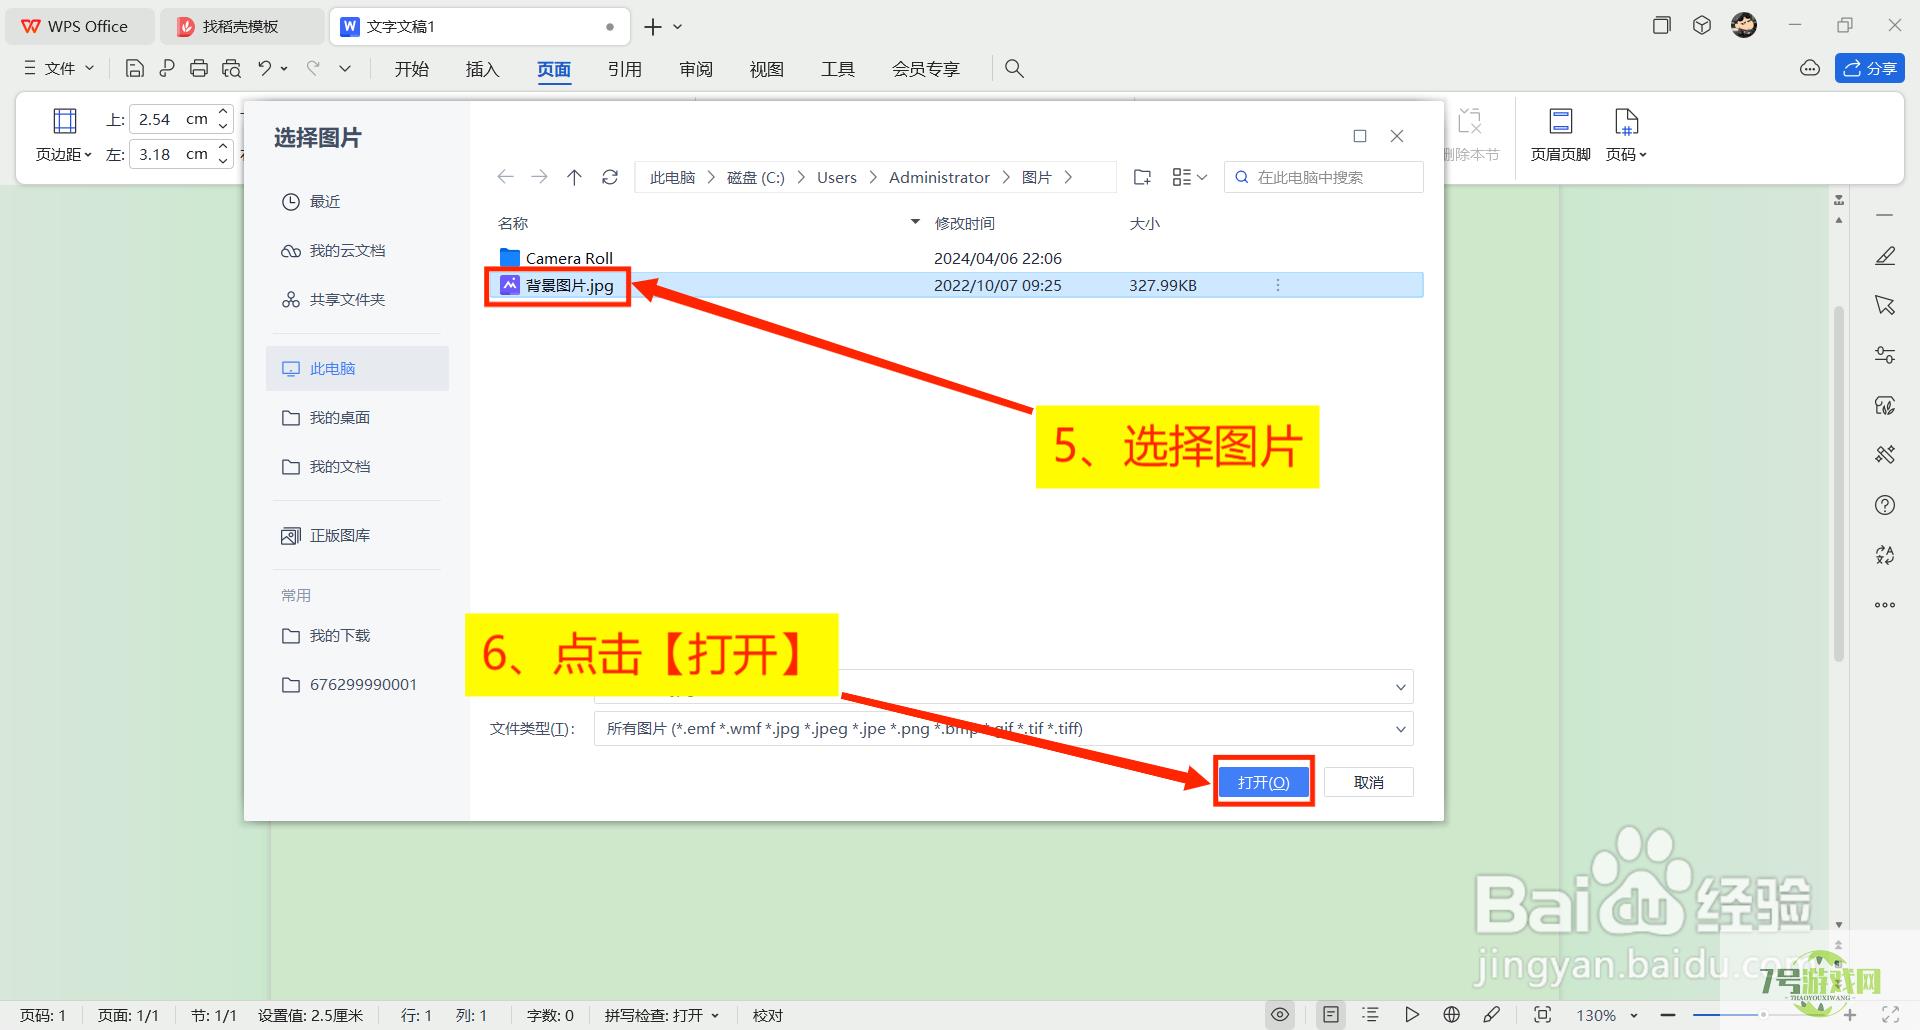Click the 校对 status bar entry
Screen dimensions: 1920x1030
(x=768, y=1015)
